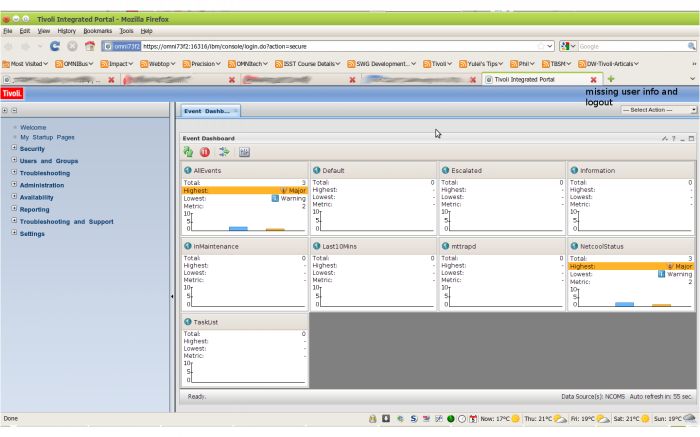Expand the Settings navigation node
The image size is (700, 437).
[14, 233]
